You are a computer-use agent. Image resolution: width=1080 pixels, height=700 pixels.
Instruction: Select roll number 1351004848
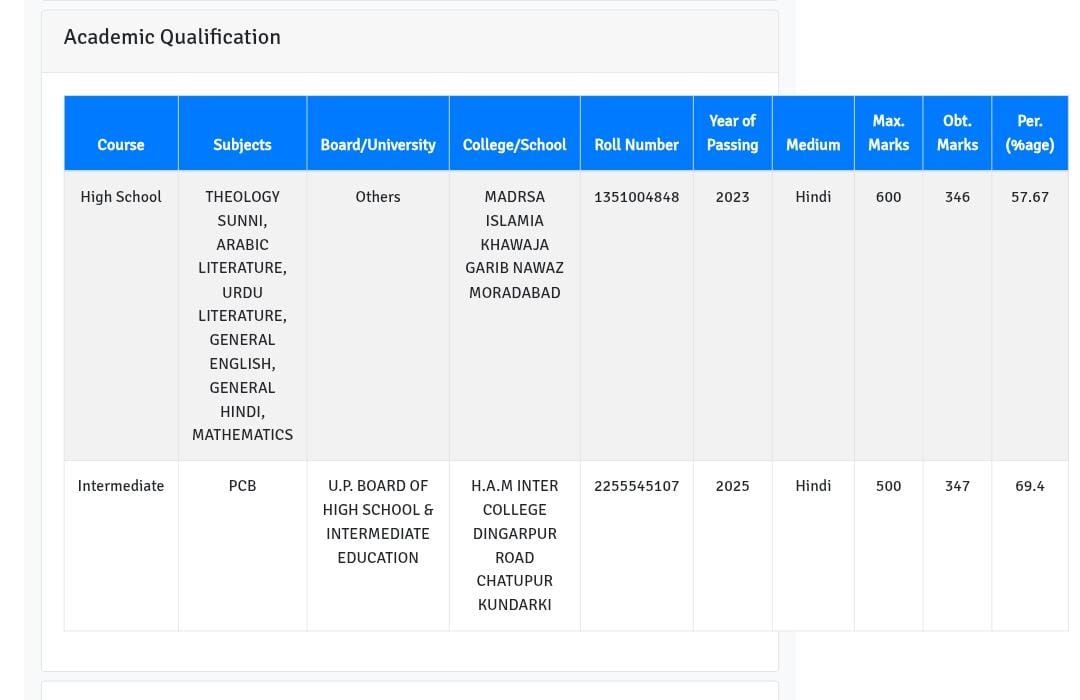636,197
